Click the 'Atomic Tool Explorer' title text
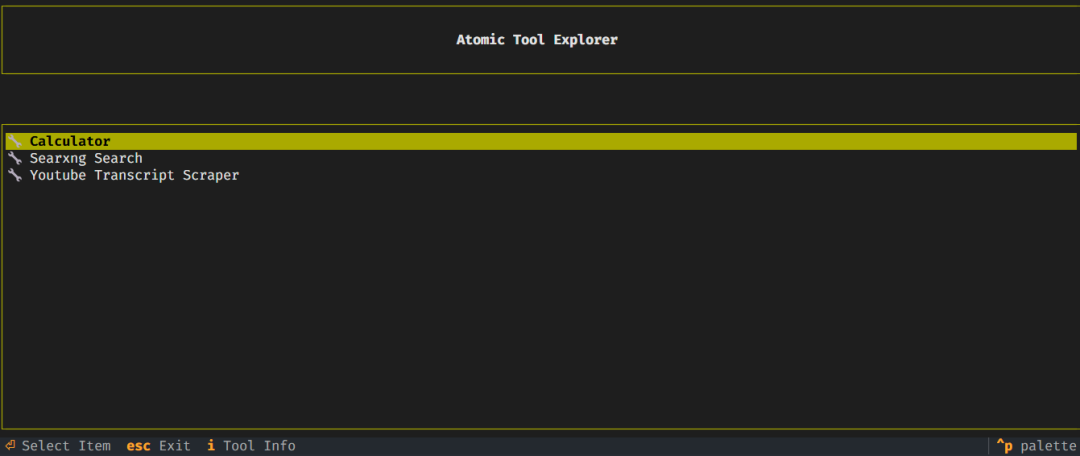1080x456 pixels. pyautogui.click(x=537, y=40)
